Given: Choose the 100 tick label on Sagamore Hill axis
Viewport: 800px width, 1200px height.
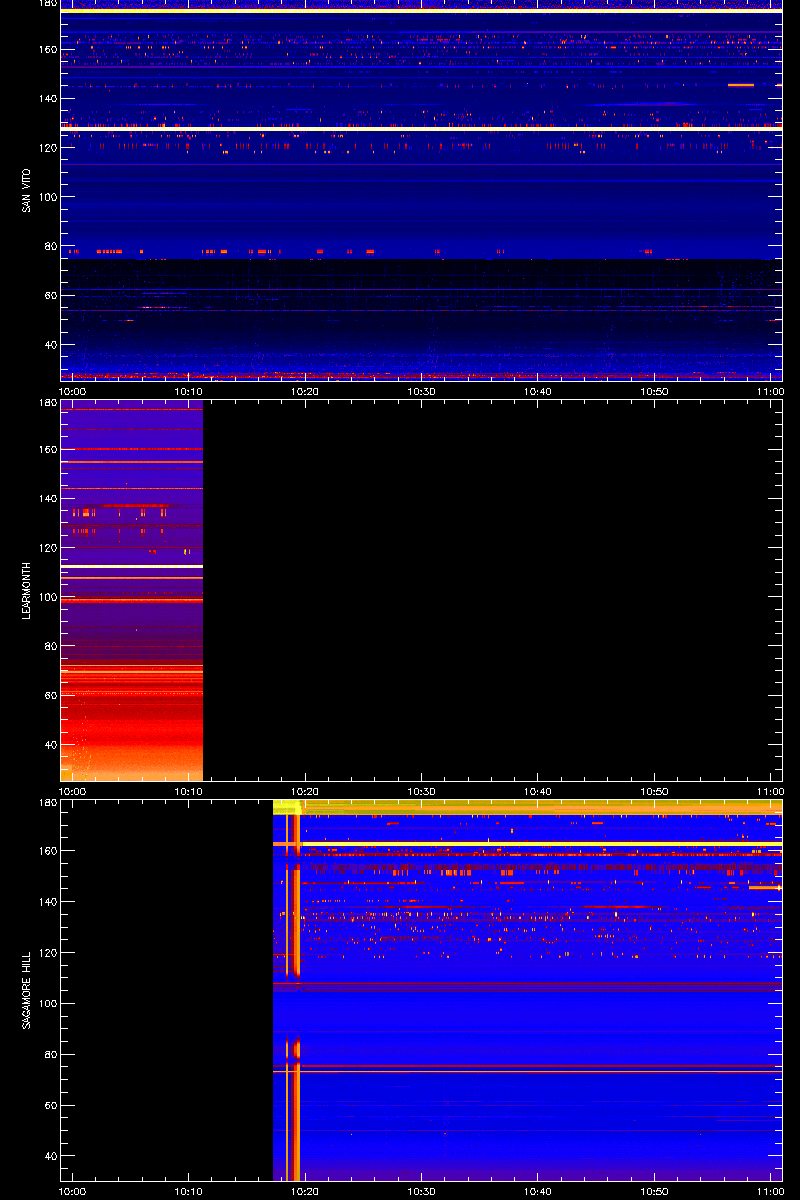Looking at the screenshot, I should (x=47, y=1004).
